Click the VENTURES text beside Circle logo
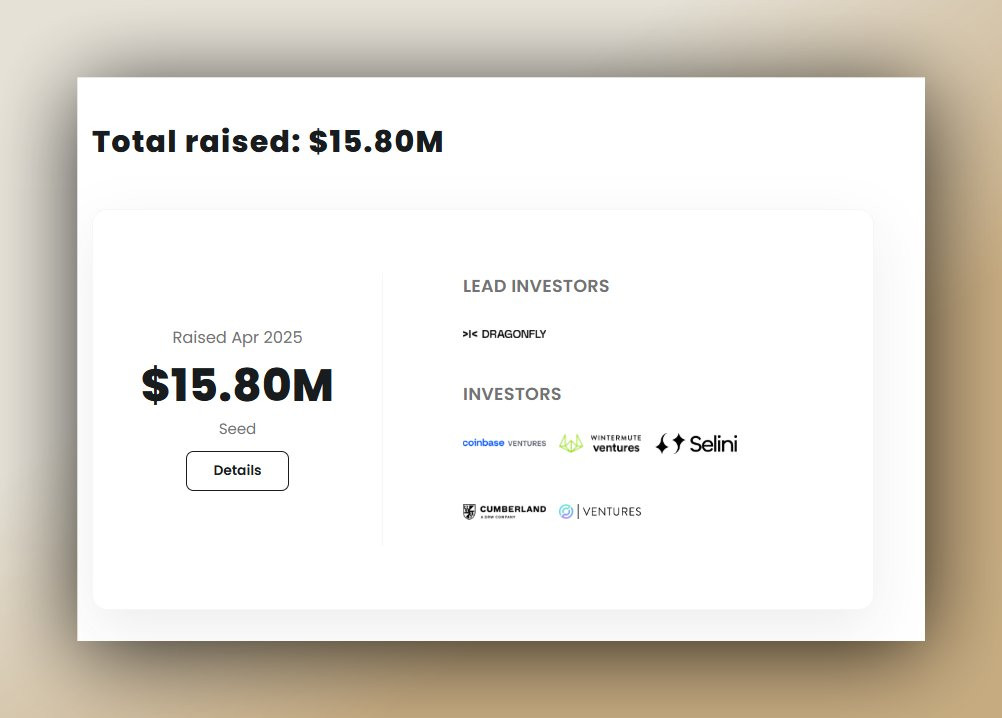The height and width of the screenshot is (718, 1002). tap(612, 512)
